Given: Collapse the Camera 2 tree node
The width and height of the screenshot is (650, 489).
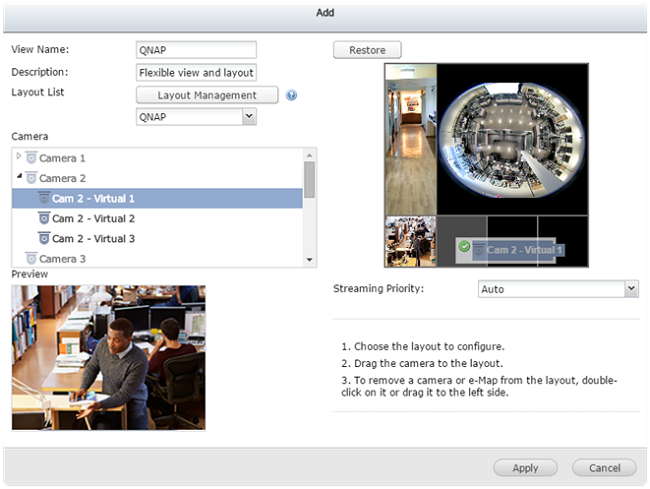Looking at the screenshot, I should point(19,177).
